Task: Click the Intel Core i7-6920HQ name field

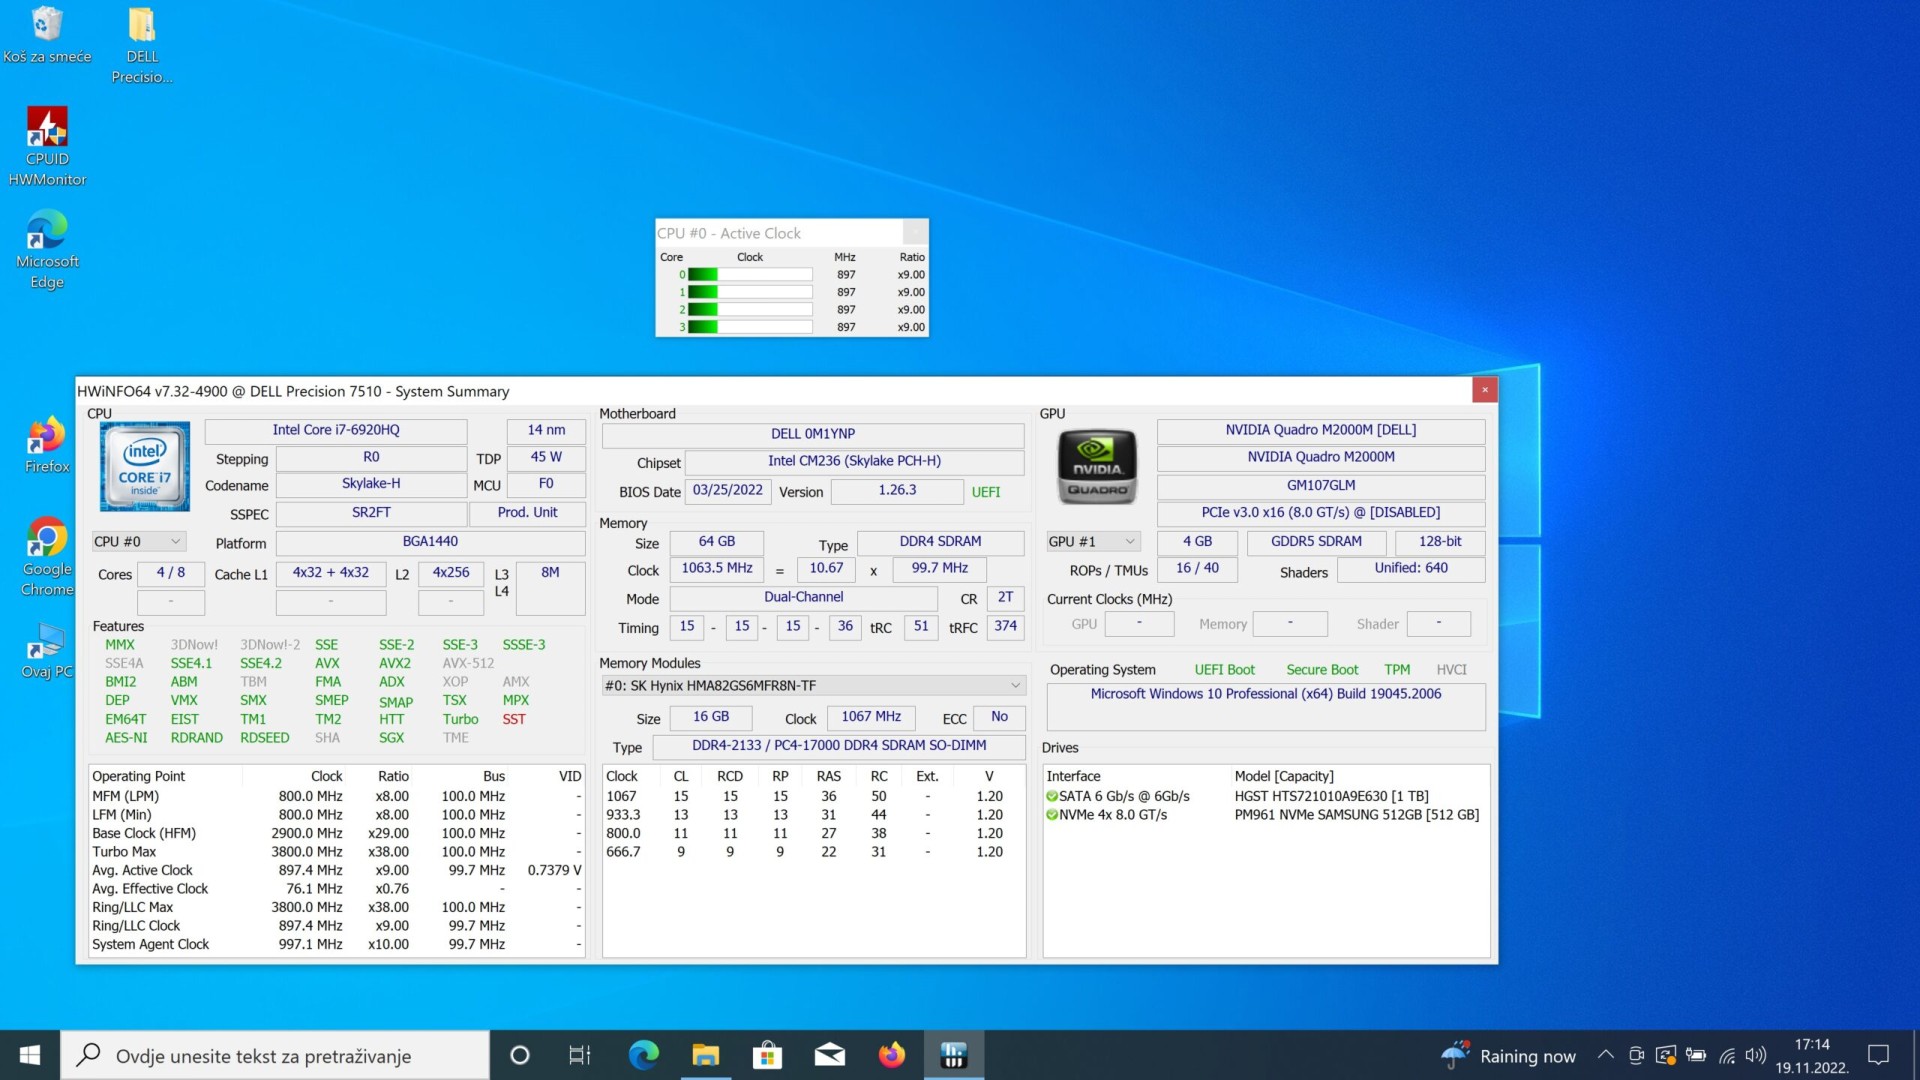Action: (336, 430)
